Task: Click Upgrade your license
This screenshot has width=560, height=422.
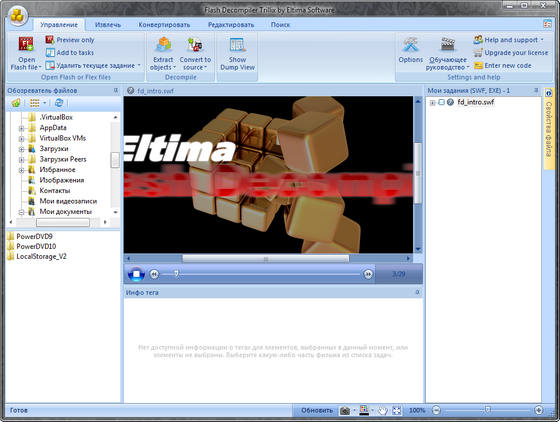Action: 511,53
